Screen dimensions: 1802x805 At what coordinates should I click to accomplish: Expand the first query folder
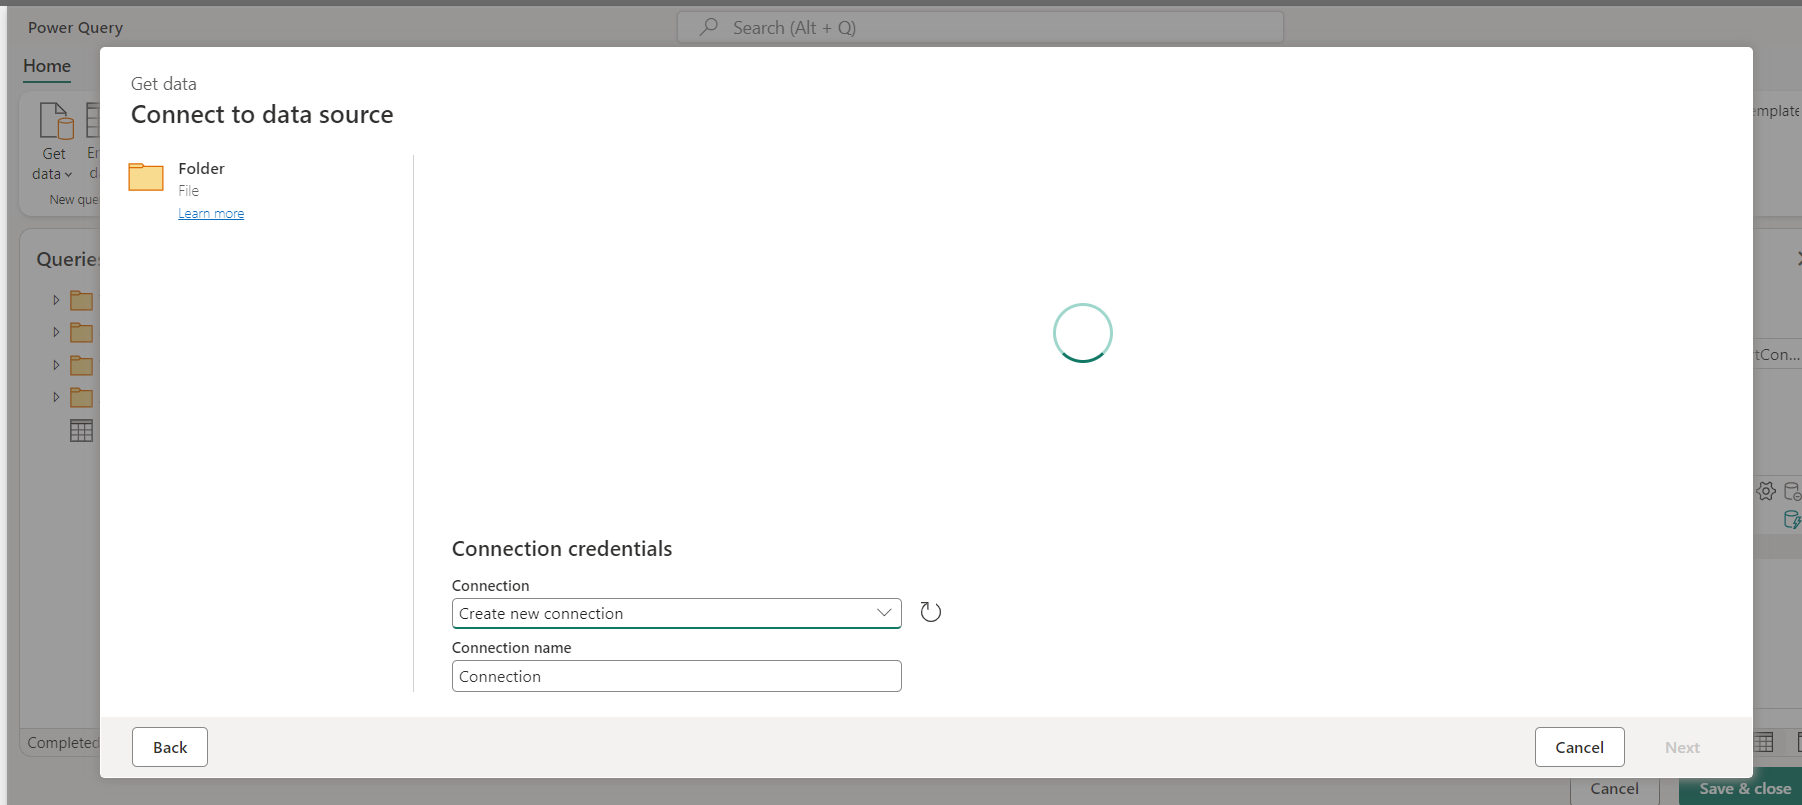point(56,300)
